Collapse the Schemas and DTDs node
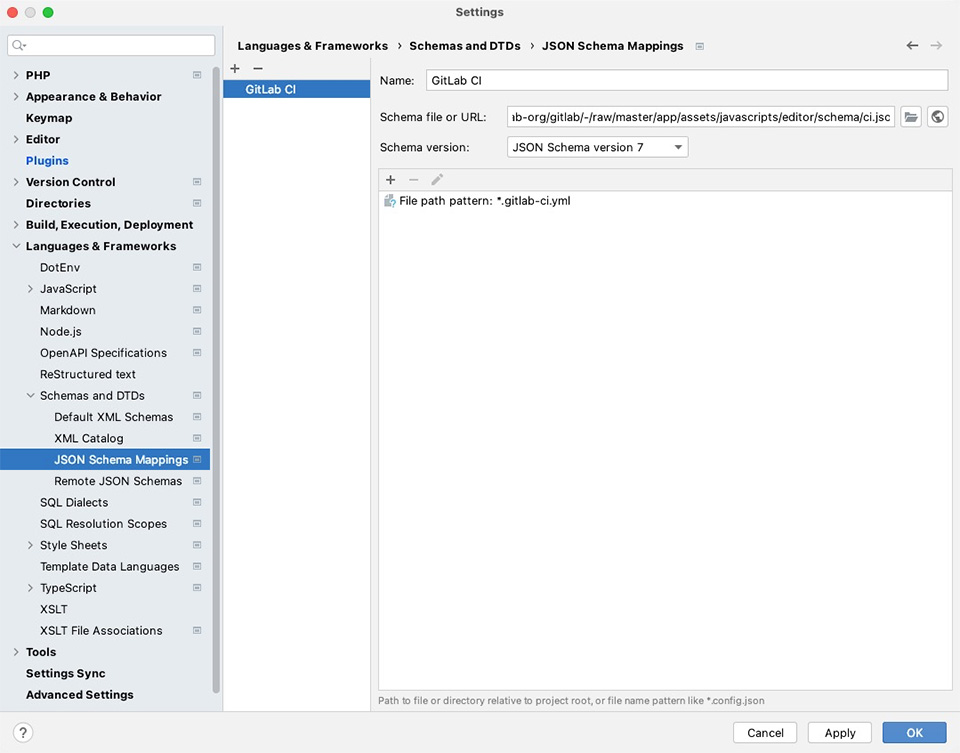 click(x=30, y=395)
